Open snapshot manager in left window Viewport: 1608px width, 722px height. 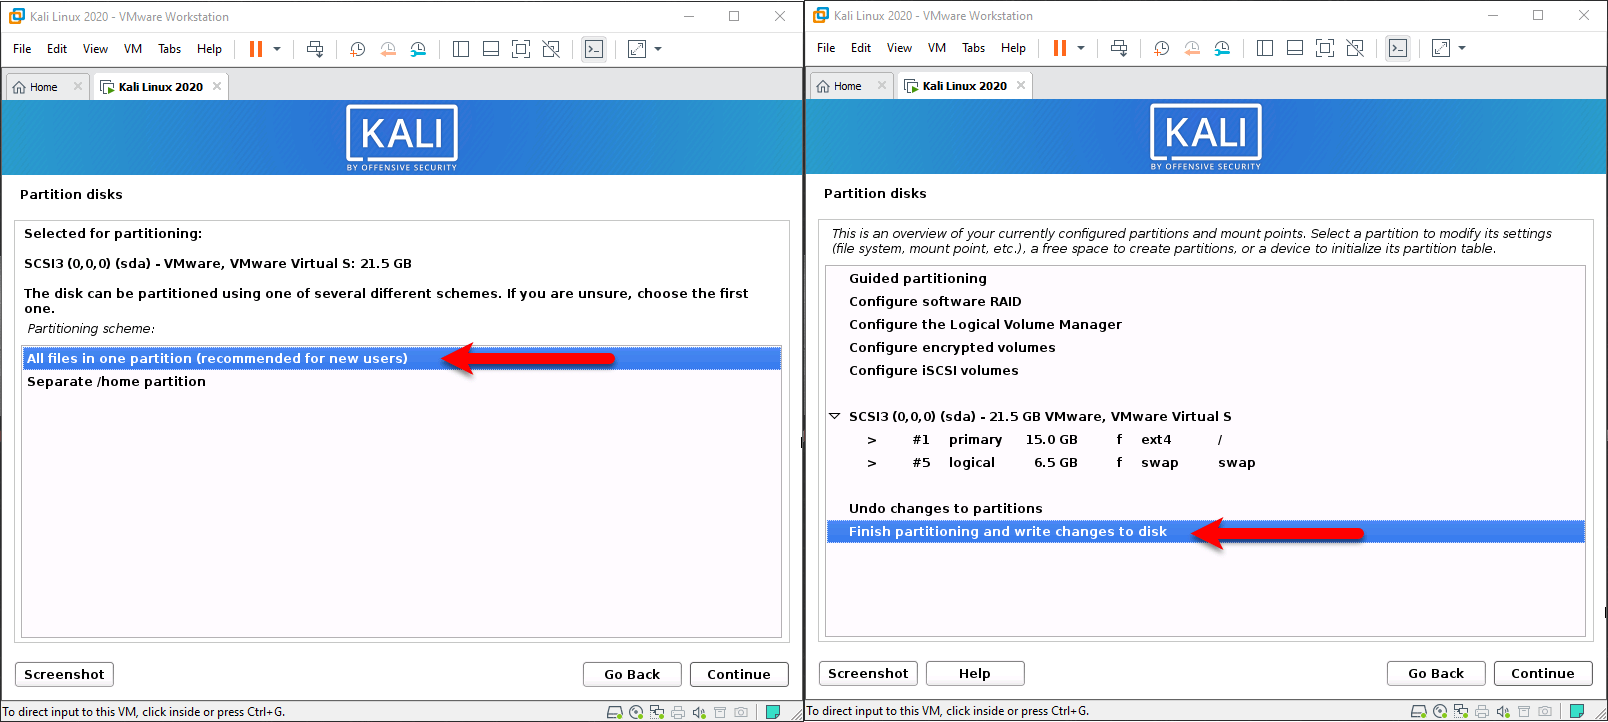pyautogui.click(x=418, y=49)
